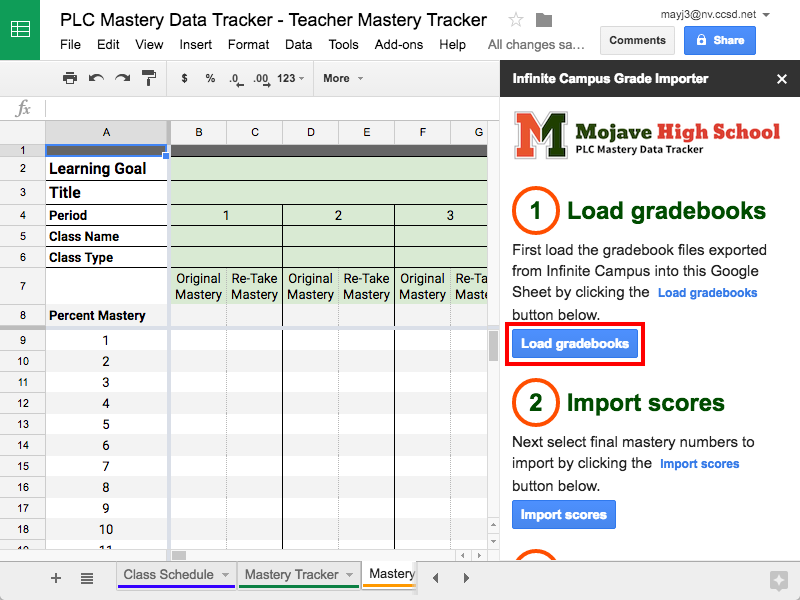
Task: Click the Learning Goal cell
Action: click(106, 168)
